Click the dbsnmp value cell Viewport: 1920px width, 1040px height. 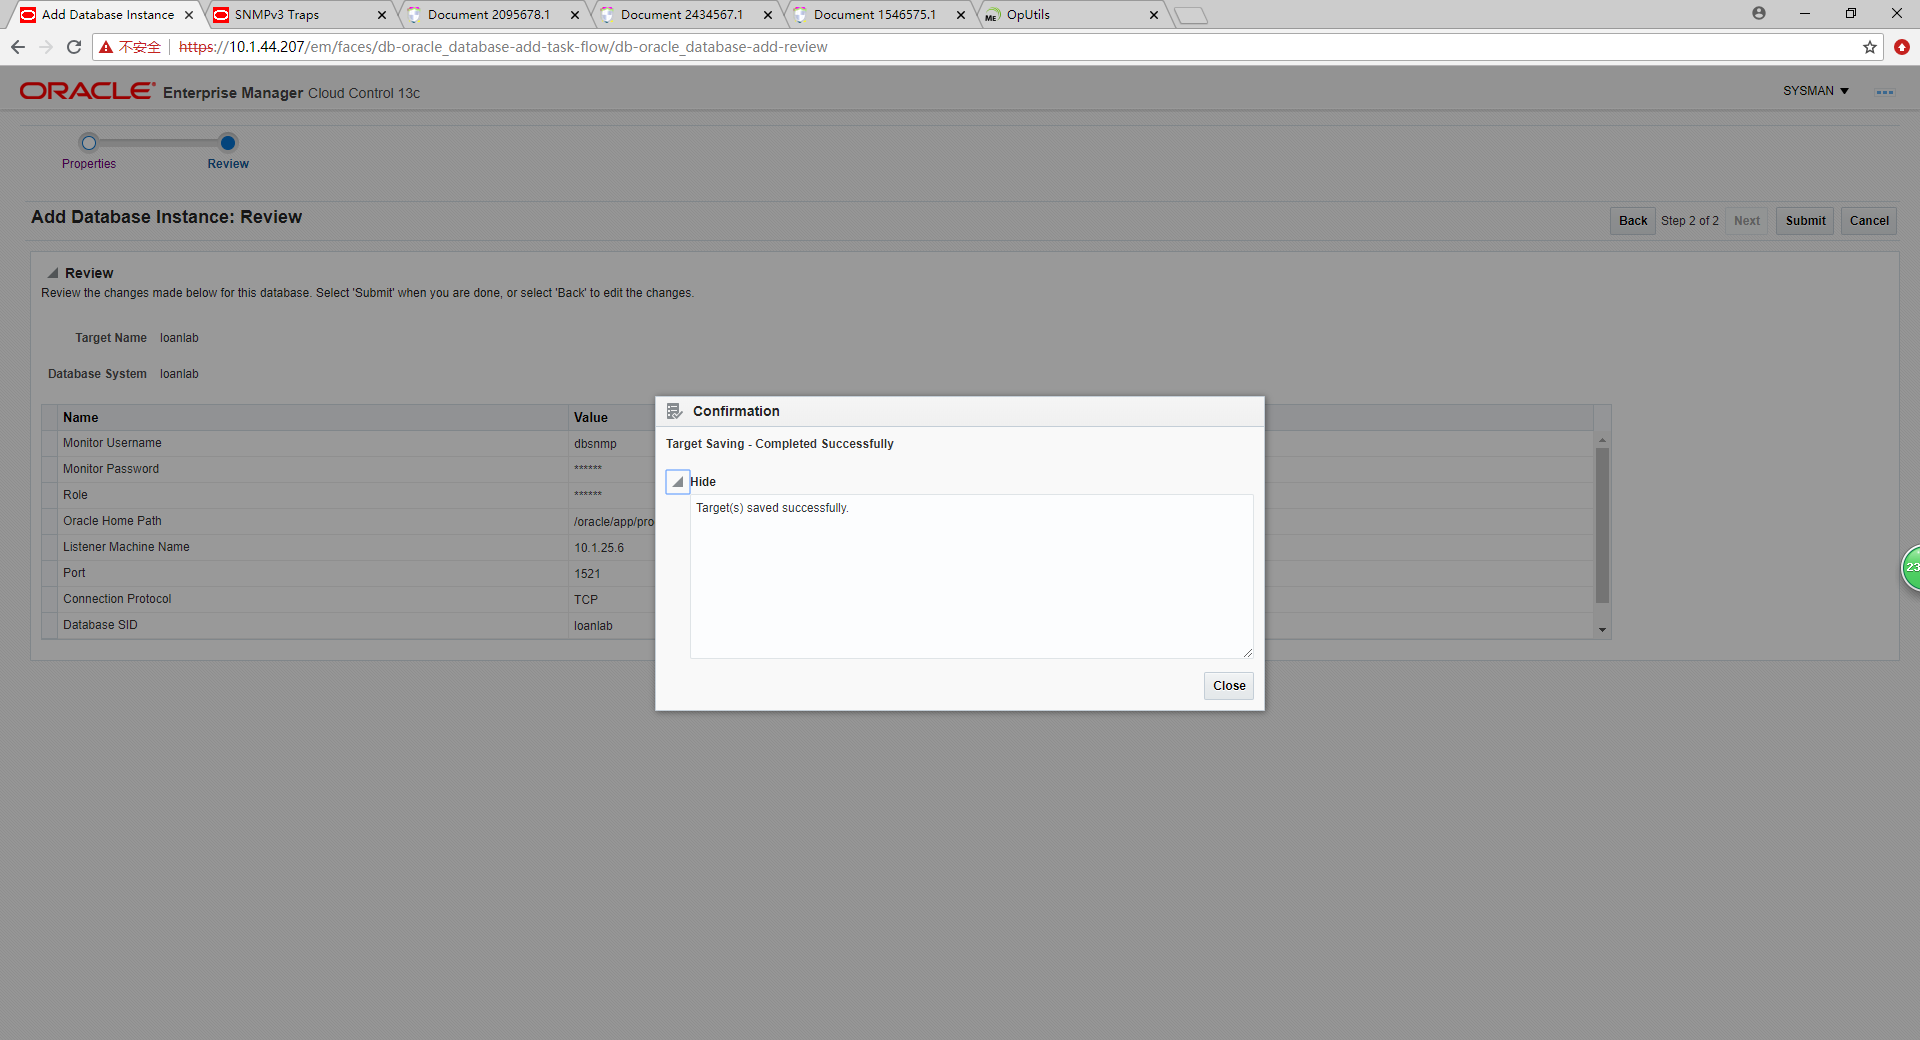[x=595, y=444]
